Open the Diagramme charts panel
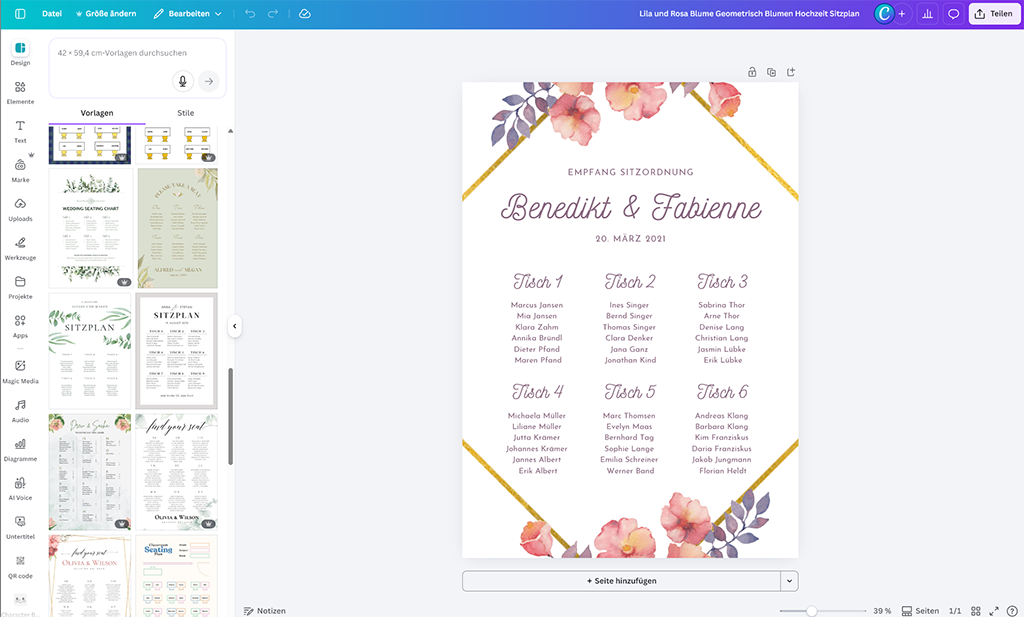This screenshot has height=617, width=1024. click(x=20, y=450)
